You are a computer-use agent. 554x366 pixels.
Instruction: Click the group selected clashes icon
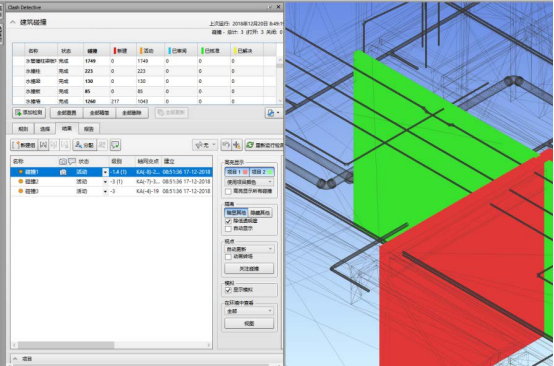tap(43, 145)
